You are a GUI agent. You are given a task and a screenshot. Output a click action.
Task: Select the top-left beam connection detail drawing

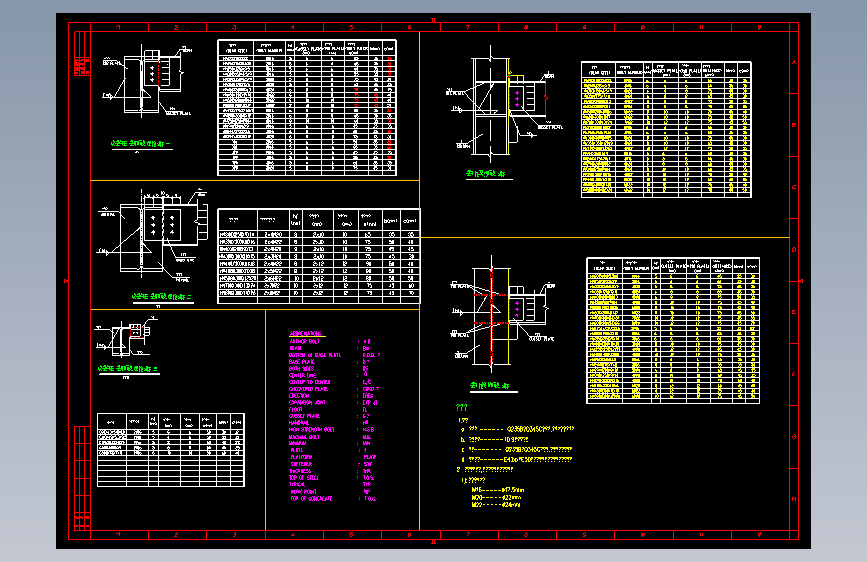[148, 82]
